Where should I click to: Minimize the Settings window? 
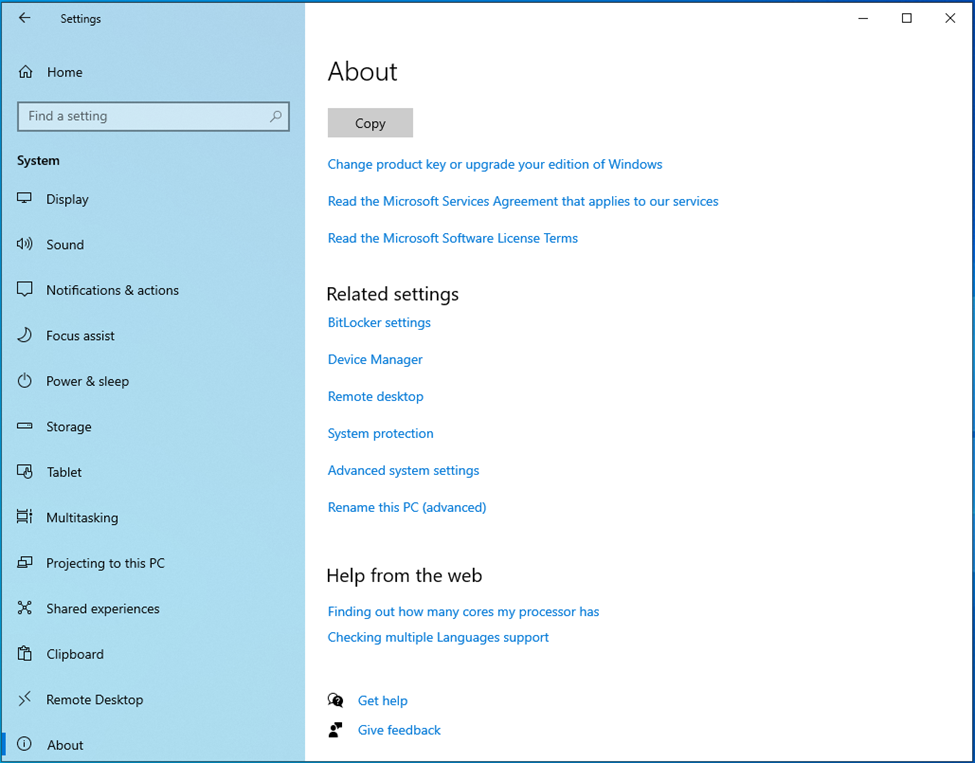(x=863, y=18)
